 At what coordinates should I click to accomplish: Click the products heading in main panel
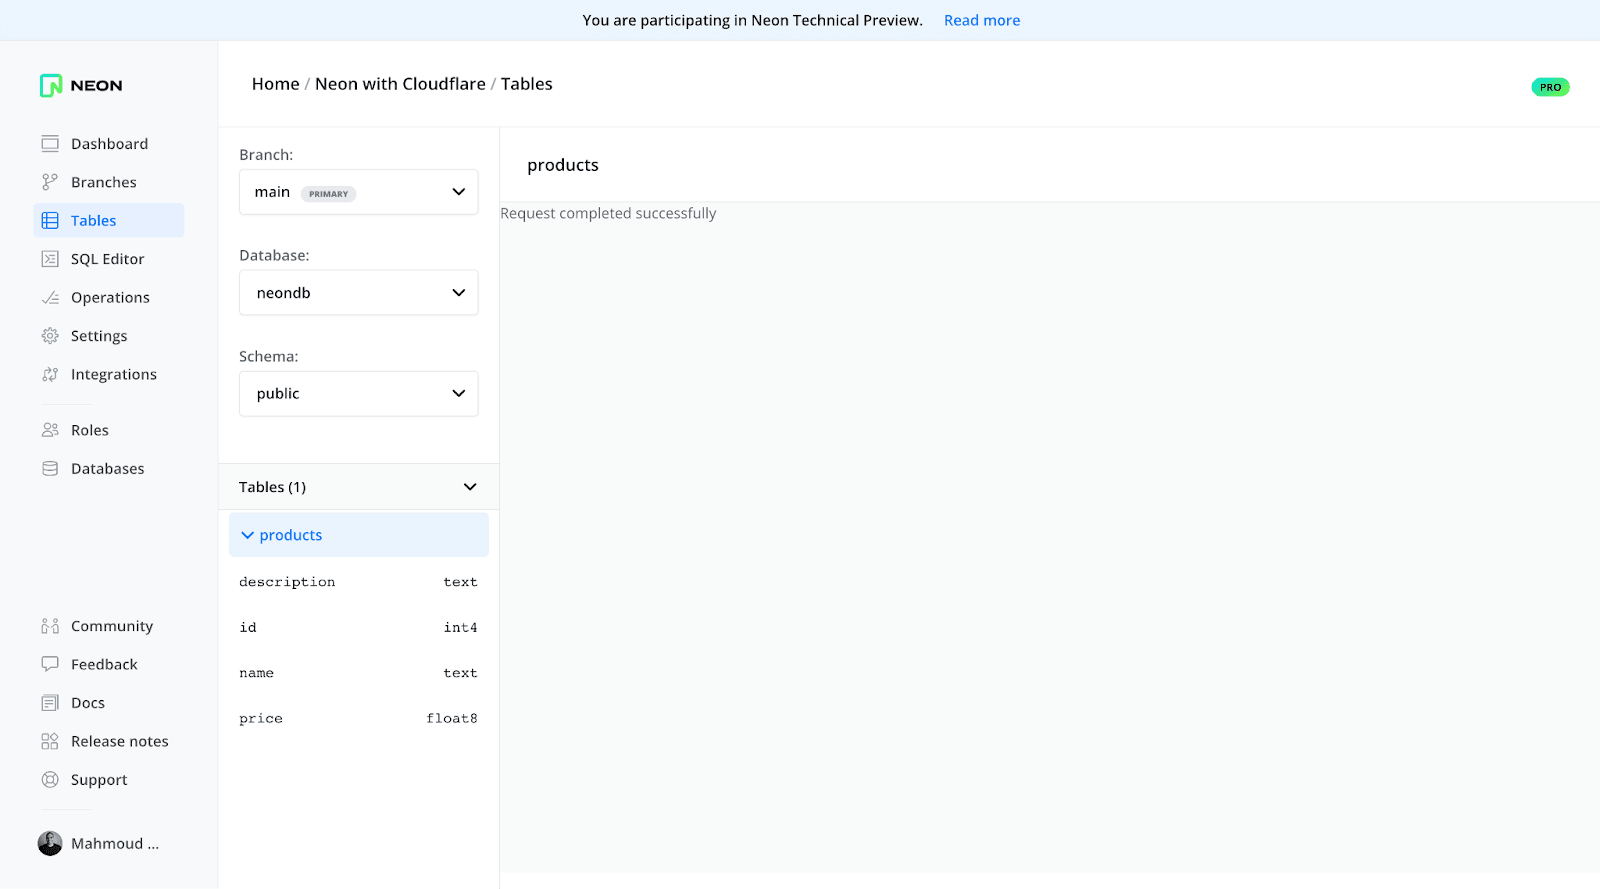pyautogui.click(x=563, y=165)
